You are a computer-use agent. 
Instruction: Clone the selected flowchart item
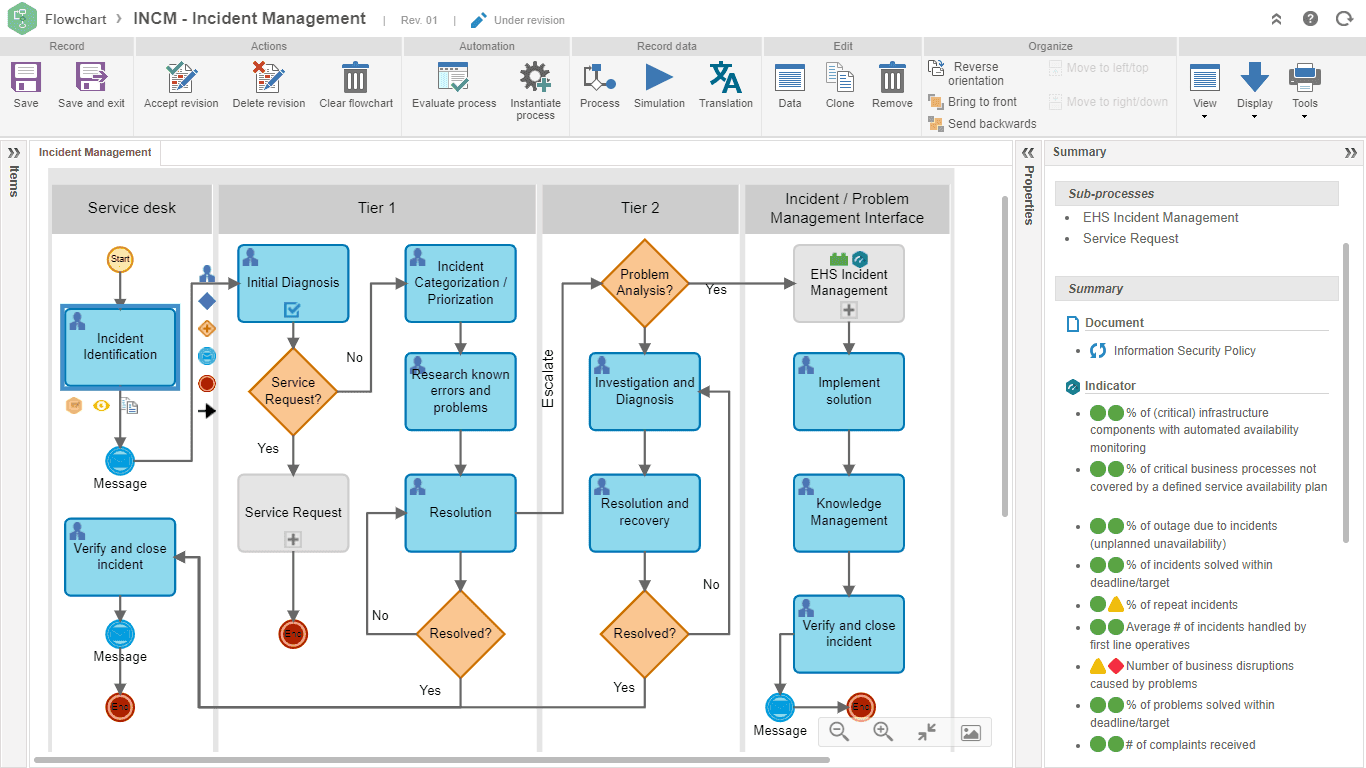pos(840,78)
